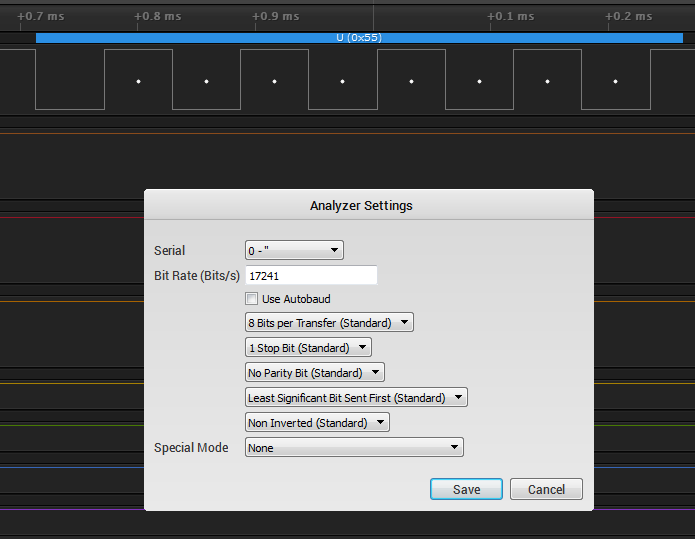
Task: Click the Special Mode label
Action: [x=191, y=448]
